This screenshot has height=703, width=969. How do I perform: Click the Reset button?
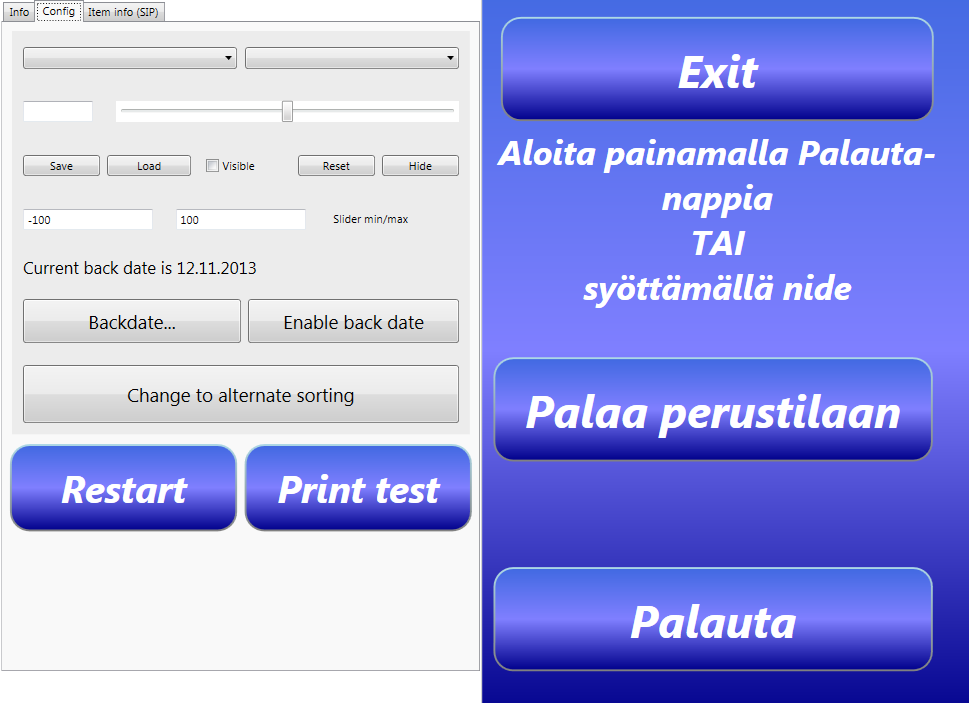(336, 166)
